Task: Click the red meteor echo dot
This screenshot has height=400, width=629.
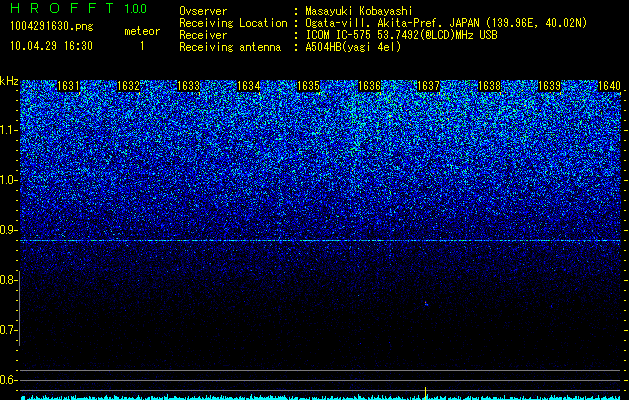Action: coord(426,303)
